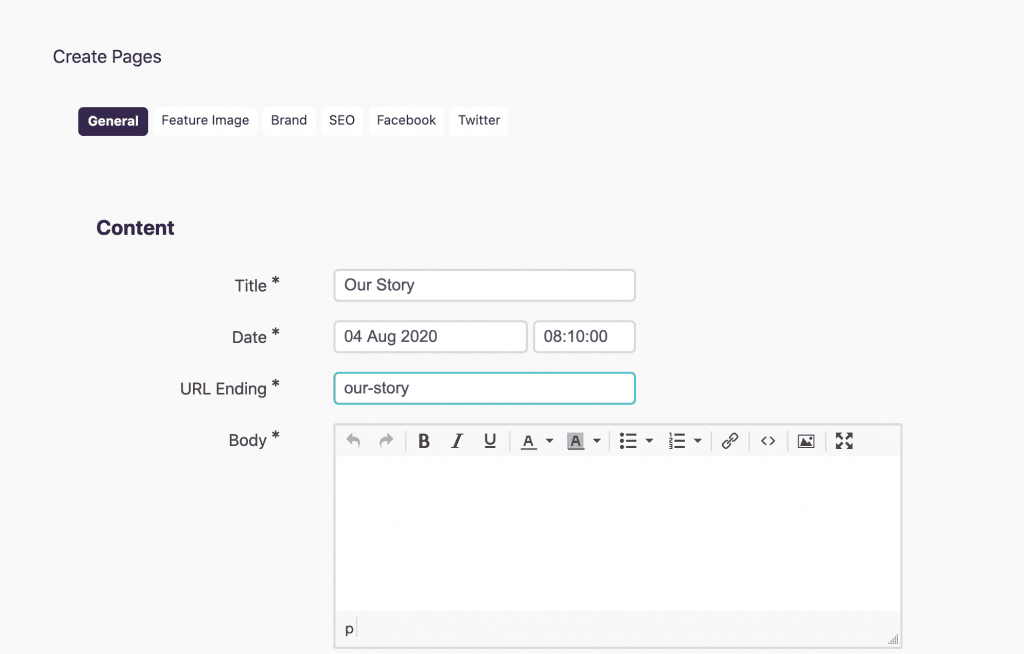The width and height of the screenshot is (1024, 654).
Task: Open the background color dropdown arrow
Action: [x=596, y=441]
